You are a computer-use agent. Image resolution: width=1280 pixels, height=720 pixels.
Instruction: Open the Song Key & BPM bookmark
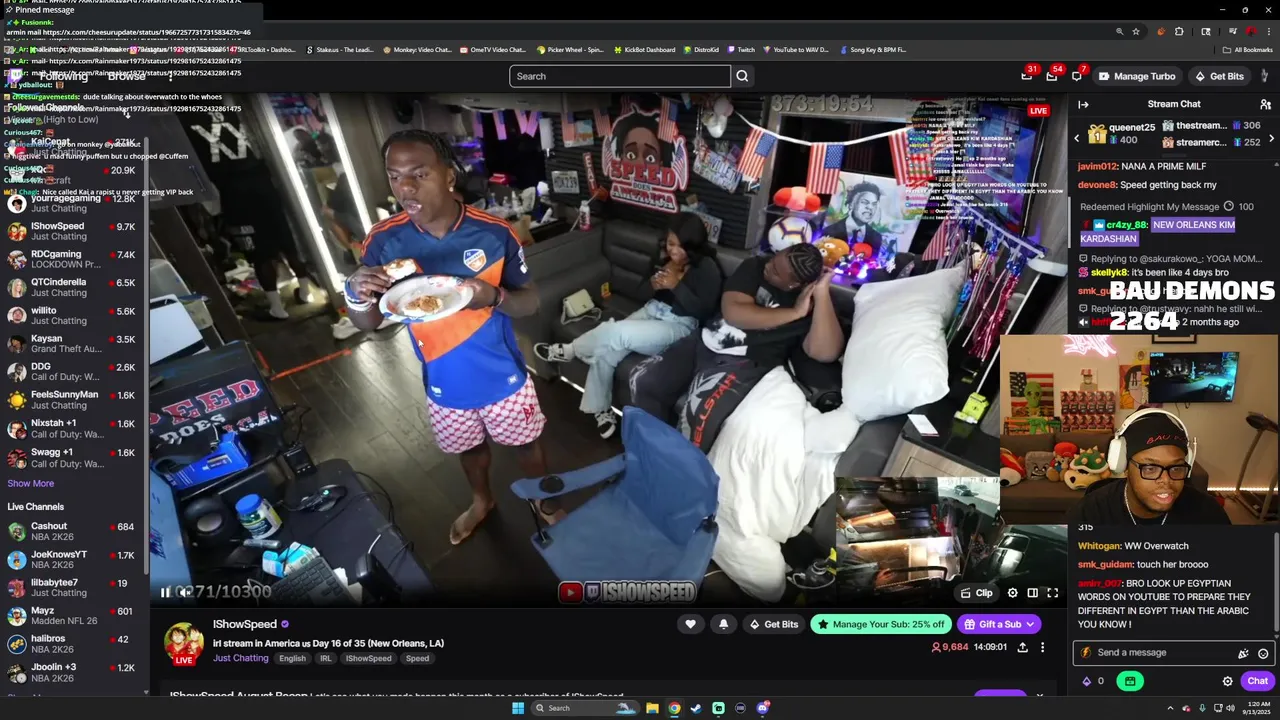coord(873,49)
